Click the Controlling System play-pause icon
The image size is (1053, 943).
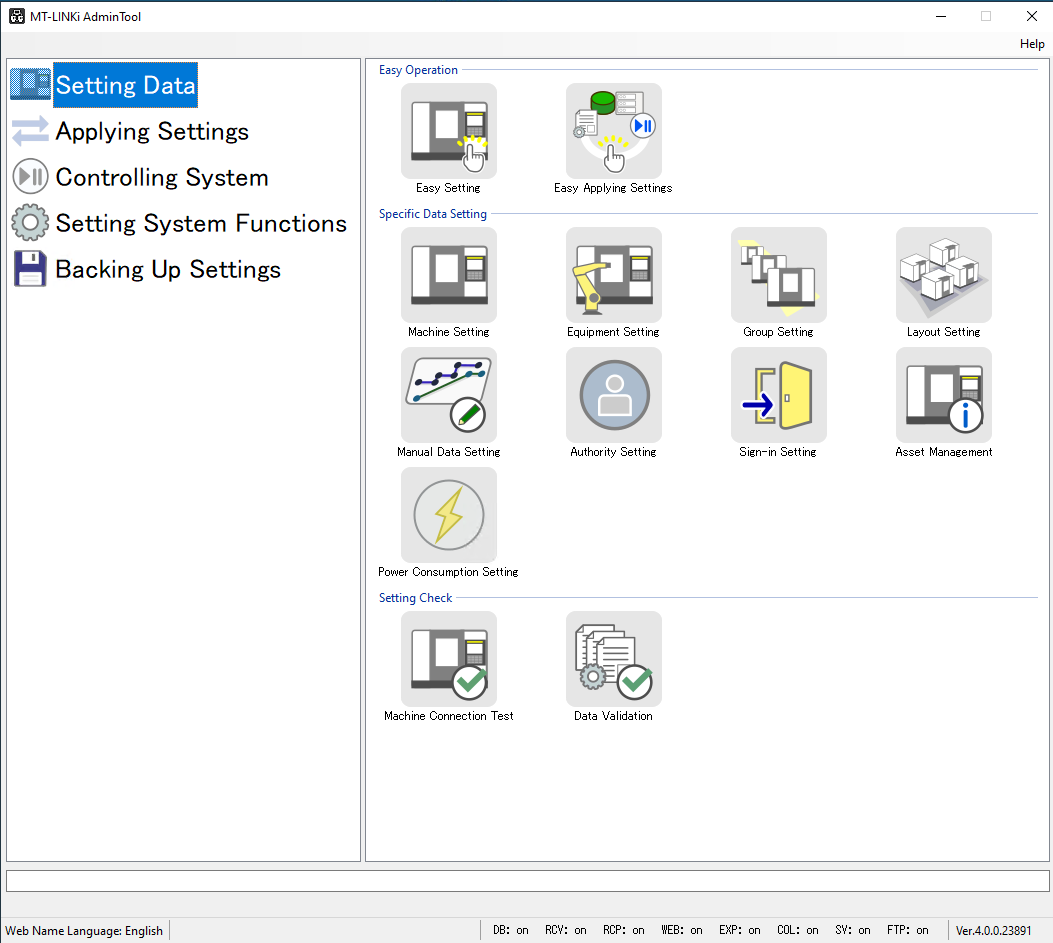[30, 177]
